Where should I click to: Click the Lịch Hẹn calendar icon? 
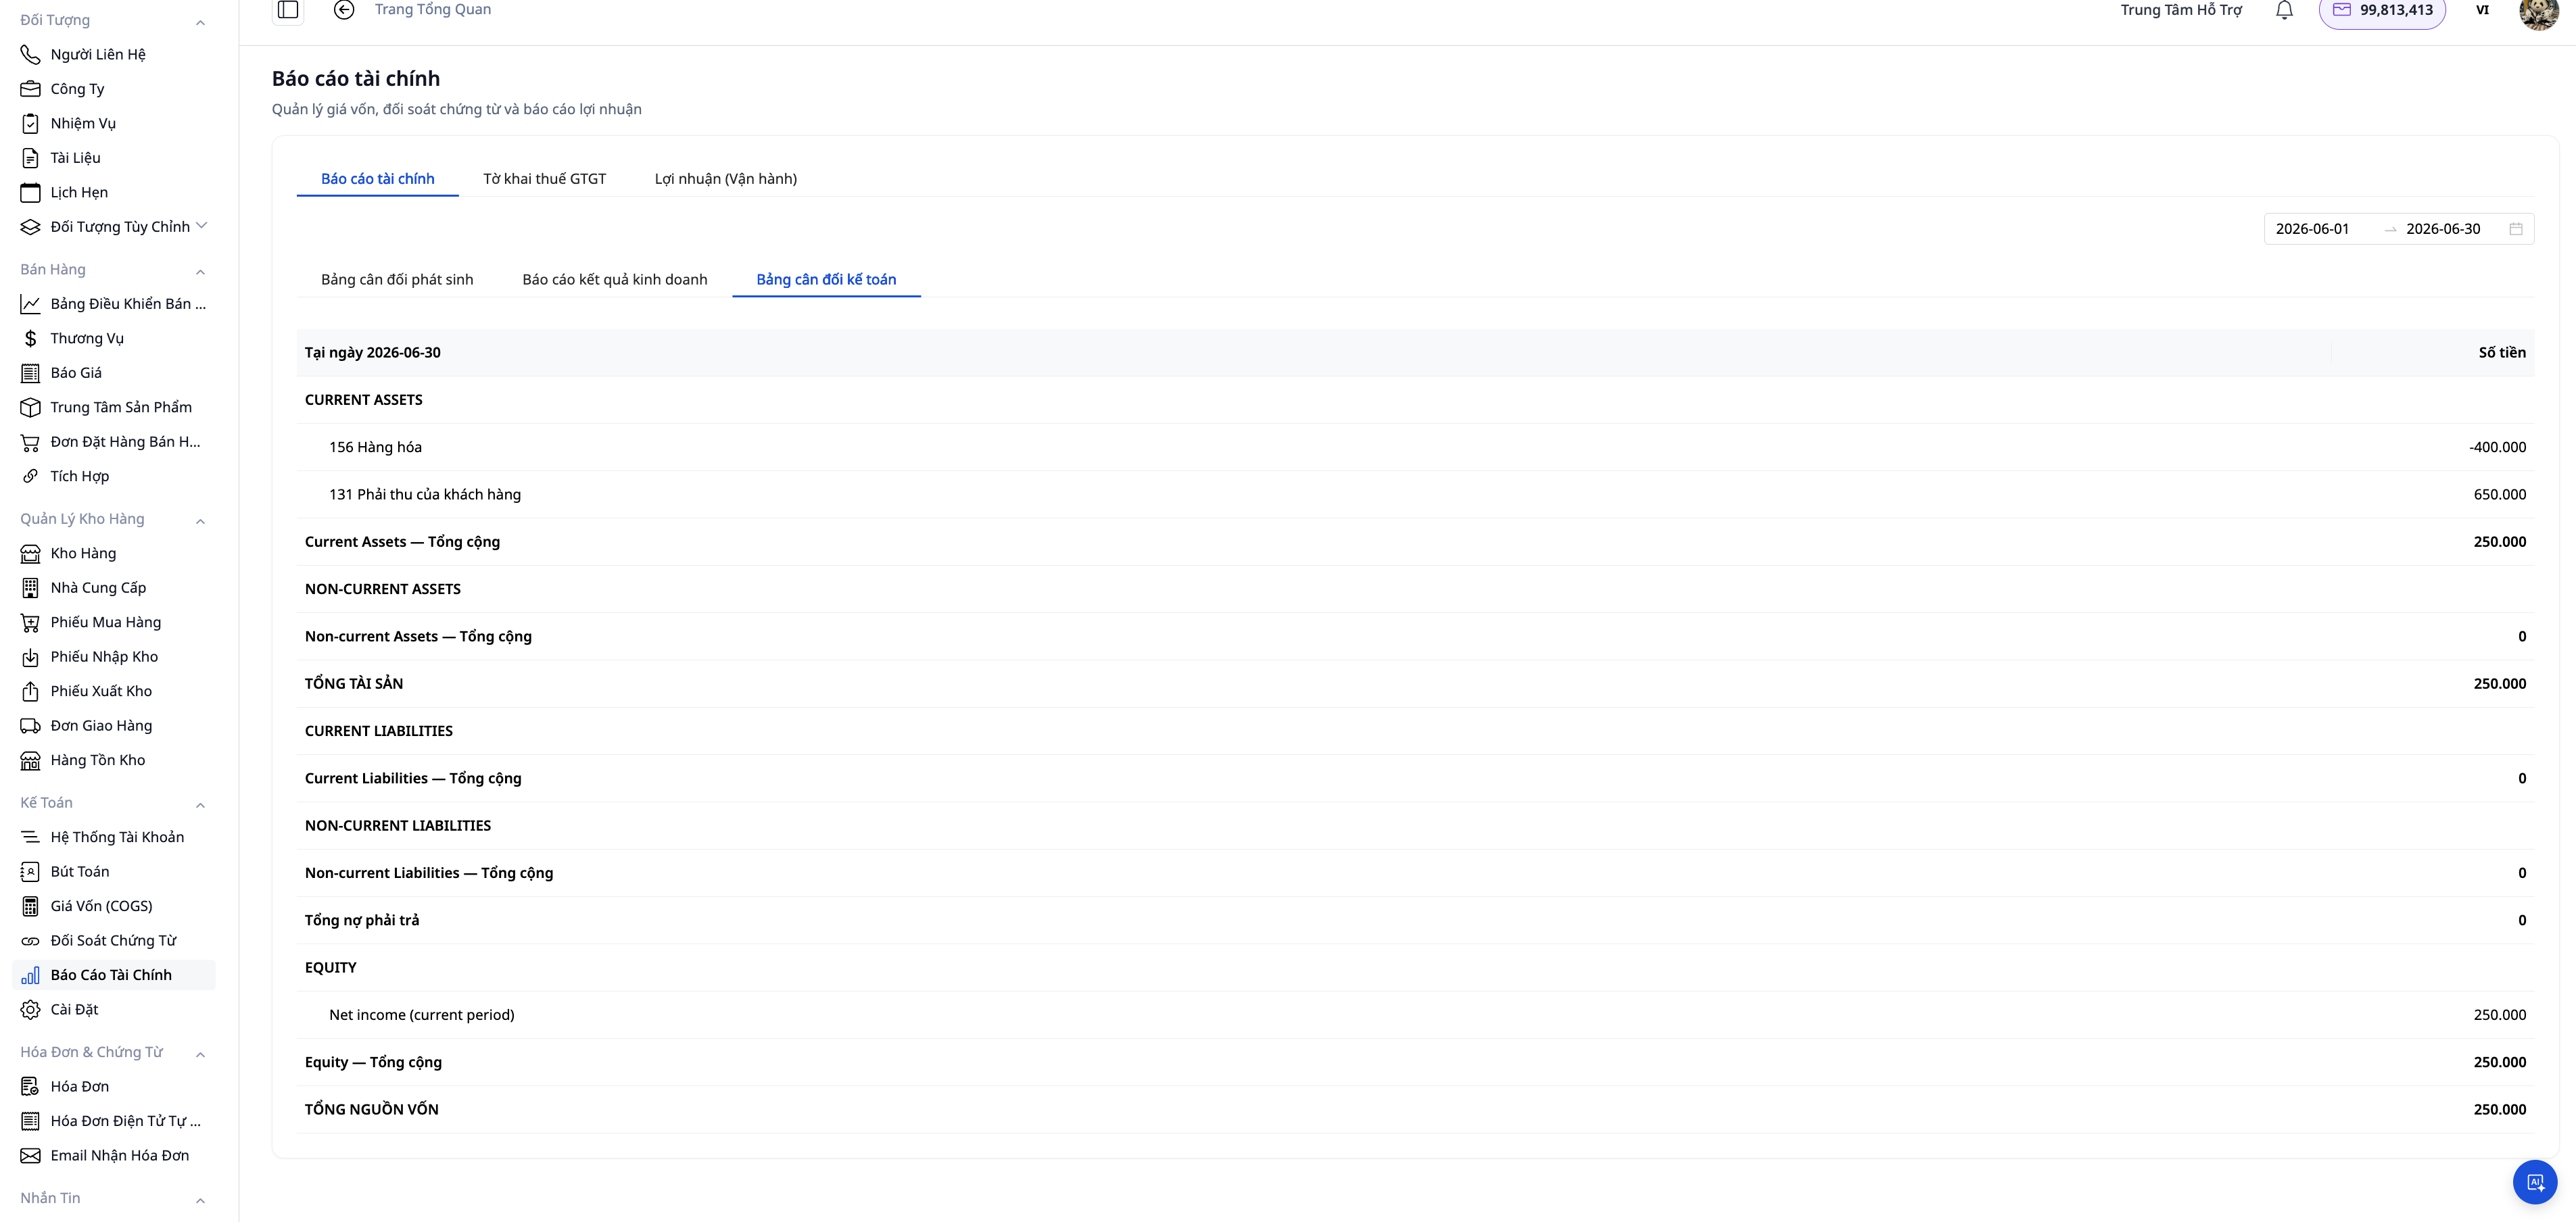click(x=31, y=192)
